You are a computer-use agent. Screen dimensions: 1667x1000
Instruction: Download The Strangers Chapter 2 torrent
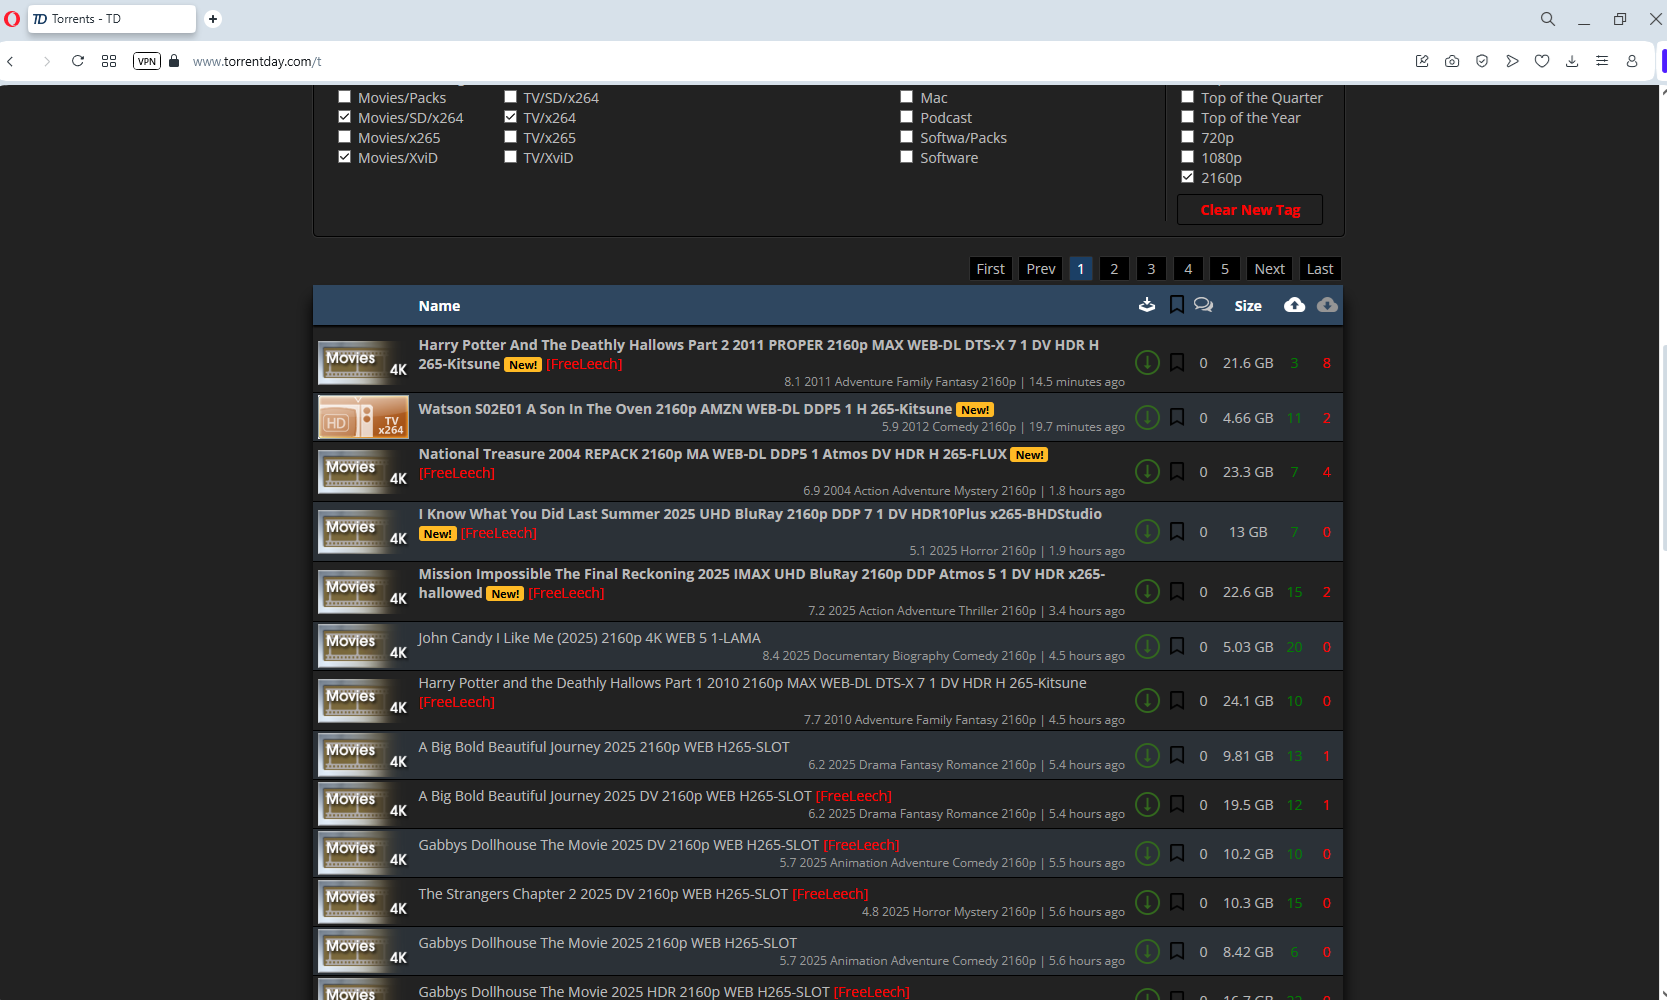coord(1147,902)
